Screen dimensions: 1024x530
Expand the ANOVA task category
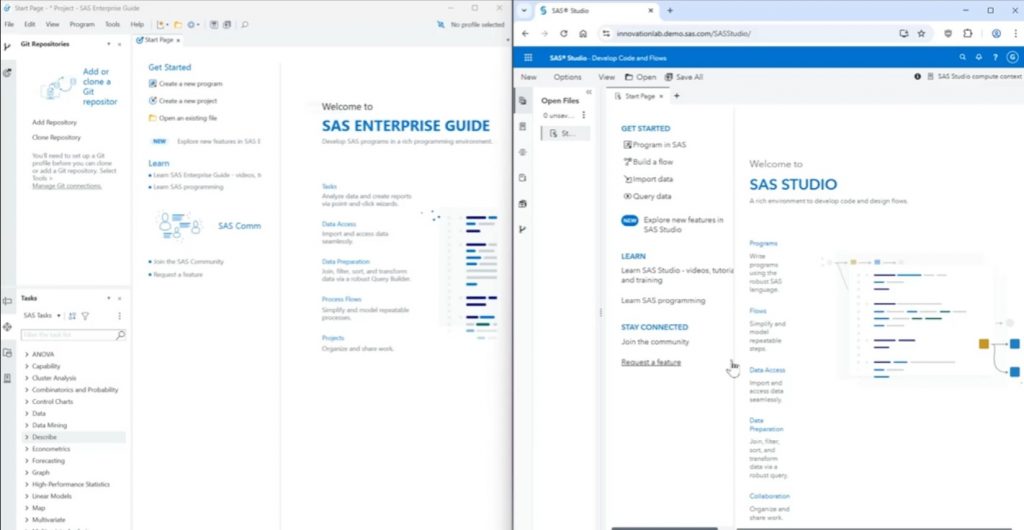tap(27, 354)
